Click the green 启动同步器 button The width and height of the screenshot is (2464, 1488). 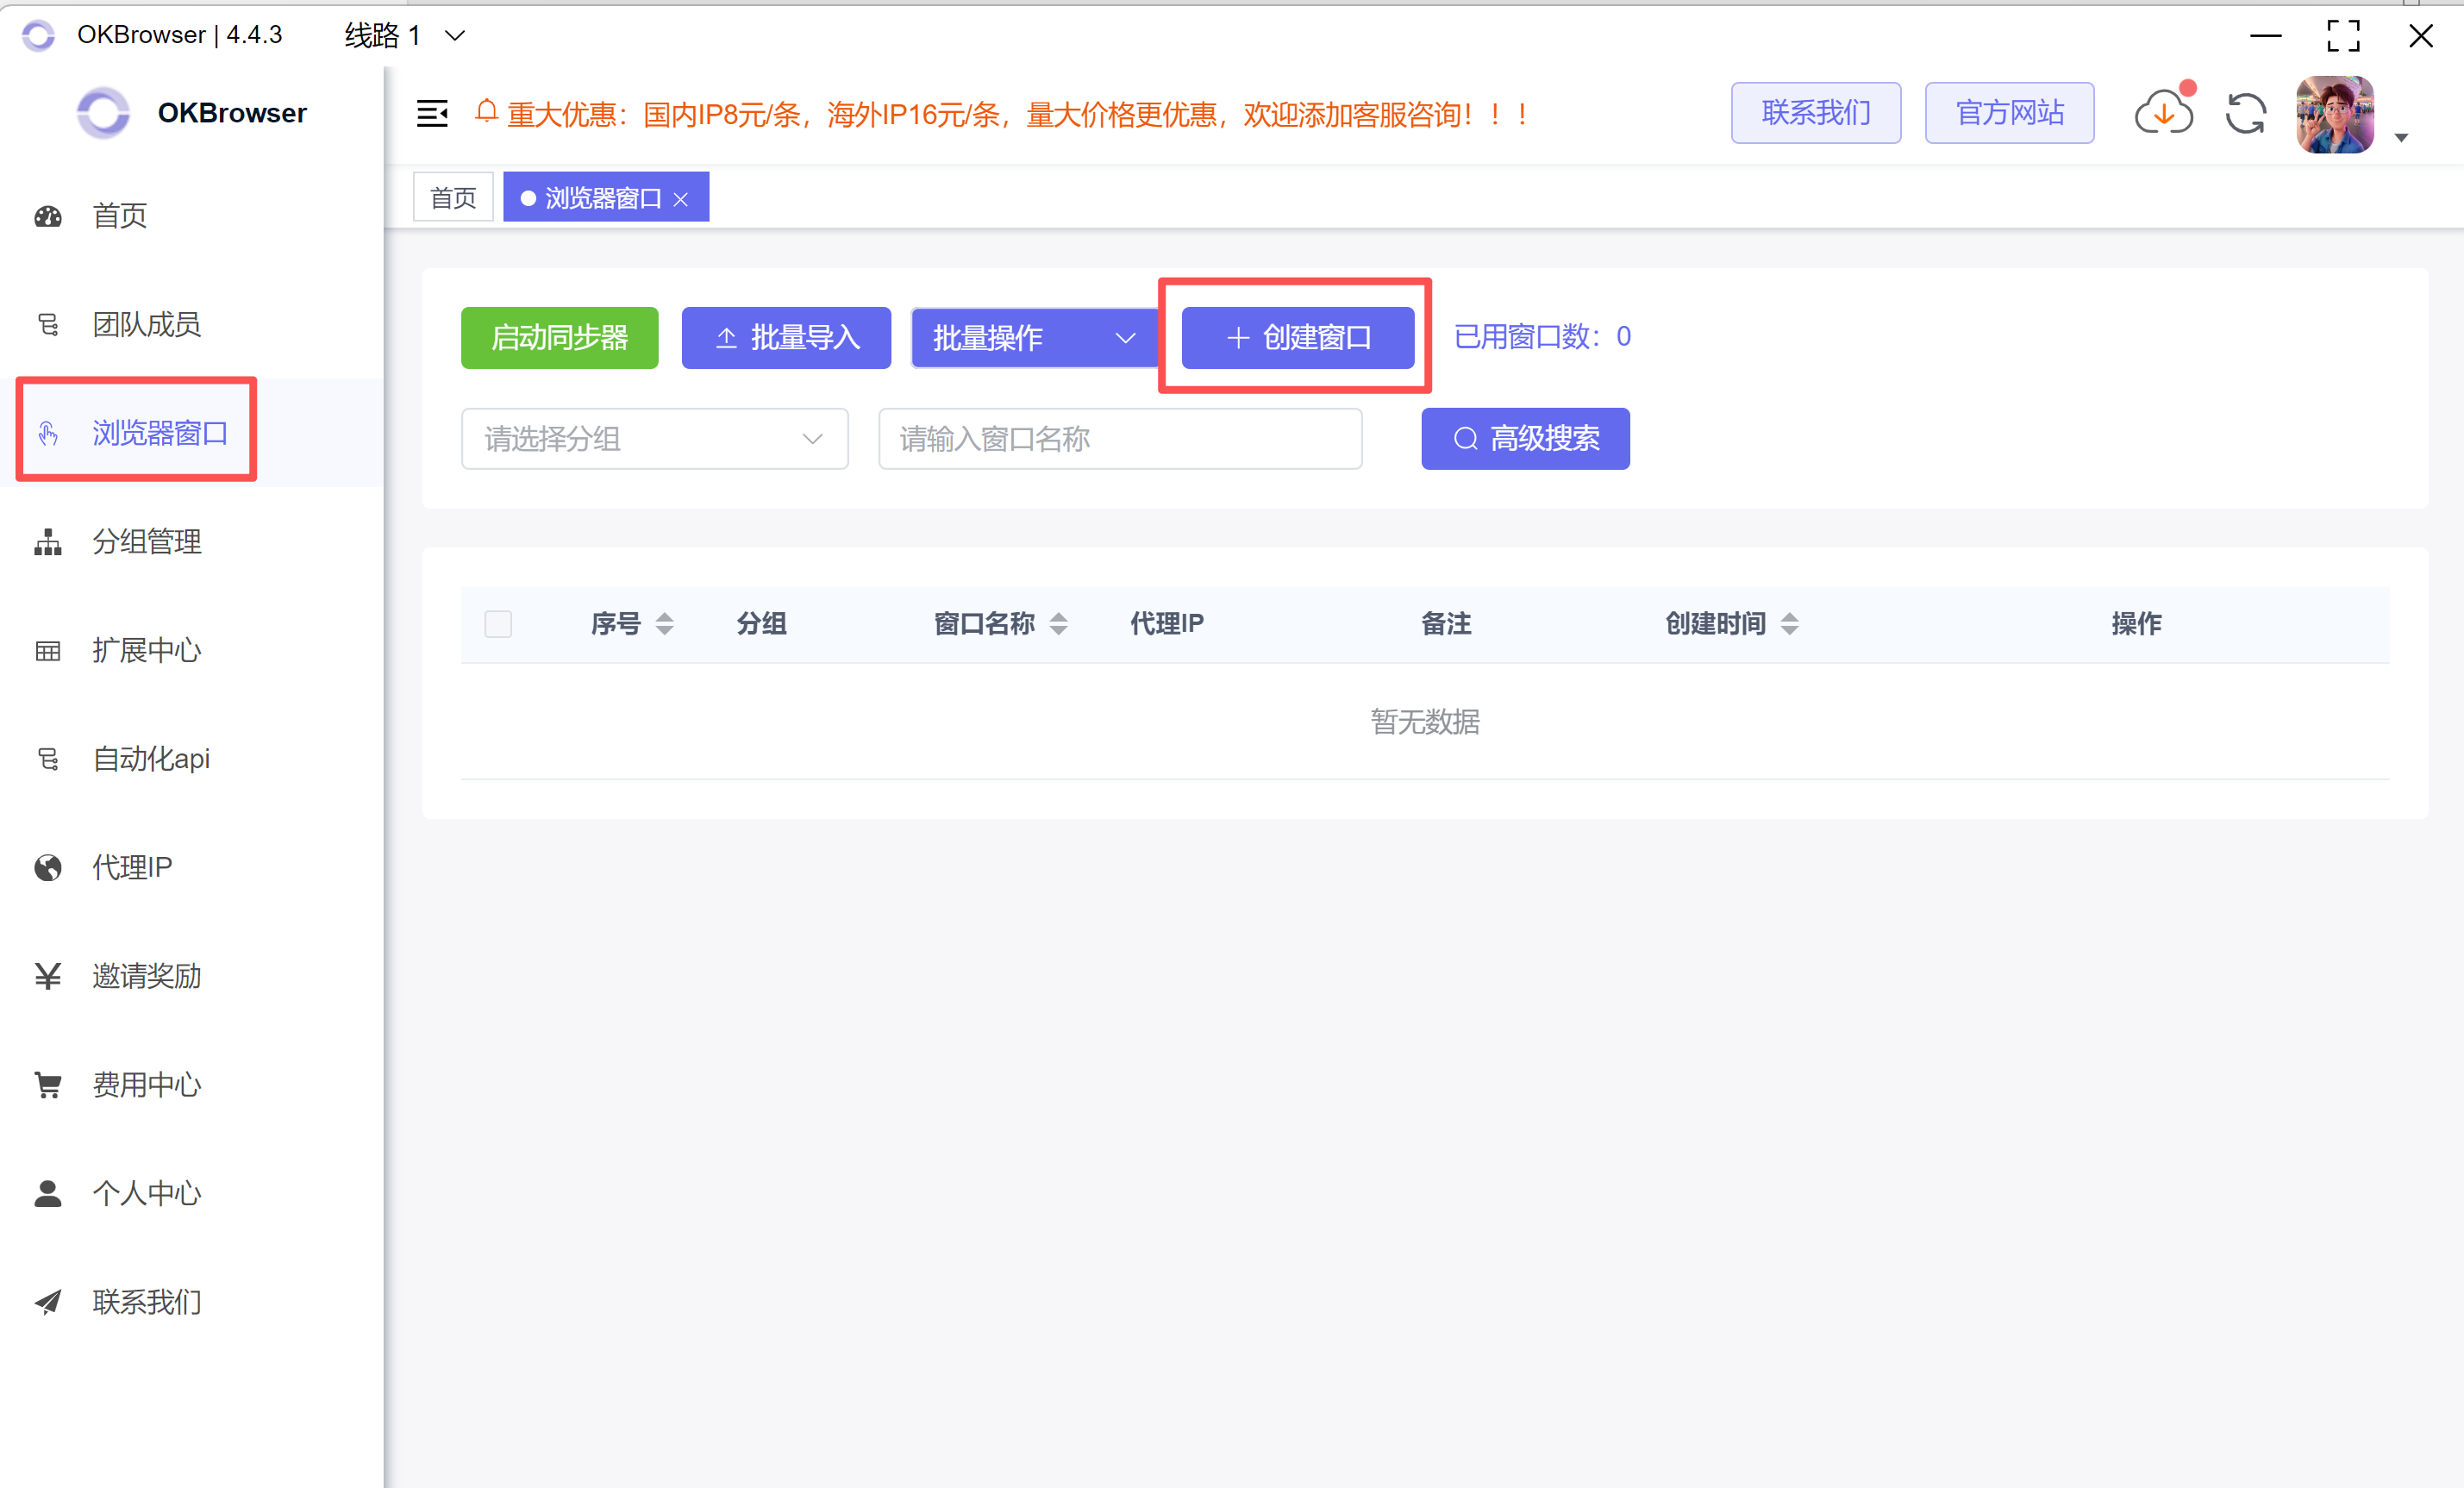click(559, 338)
